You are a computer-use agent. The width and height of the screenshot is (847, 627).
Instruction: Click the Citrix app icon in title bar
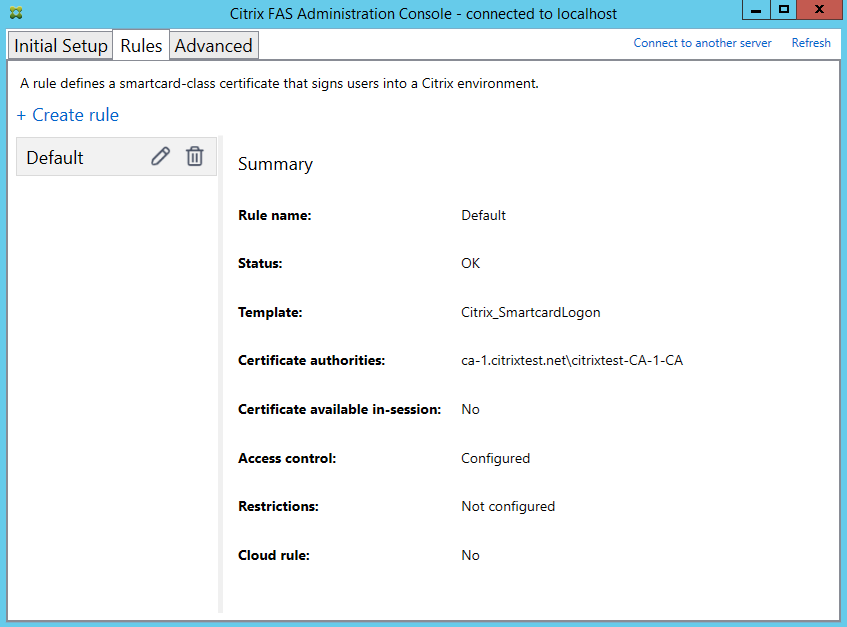(x=16, y=13)
